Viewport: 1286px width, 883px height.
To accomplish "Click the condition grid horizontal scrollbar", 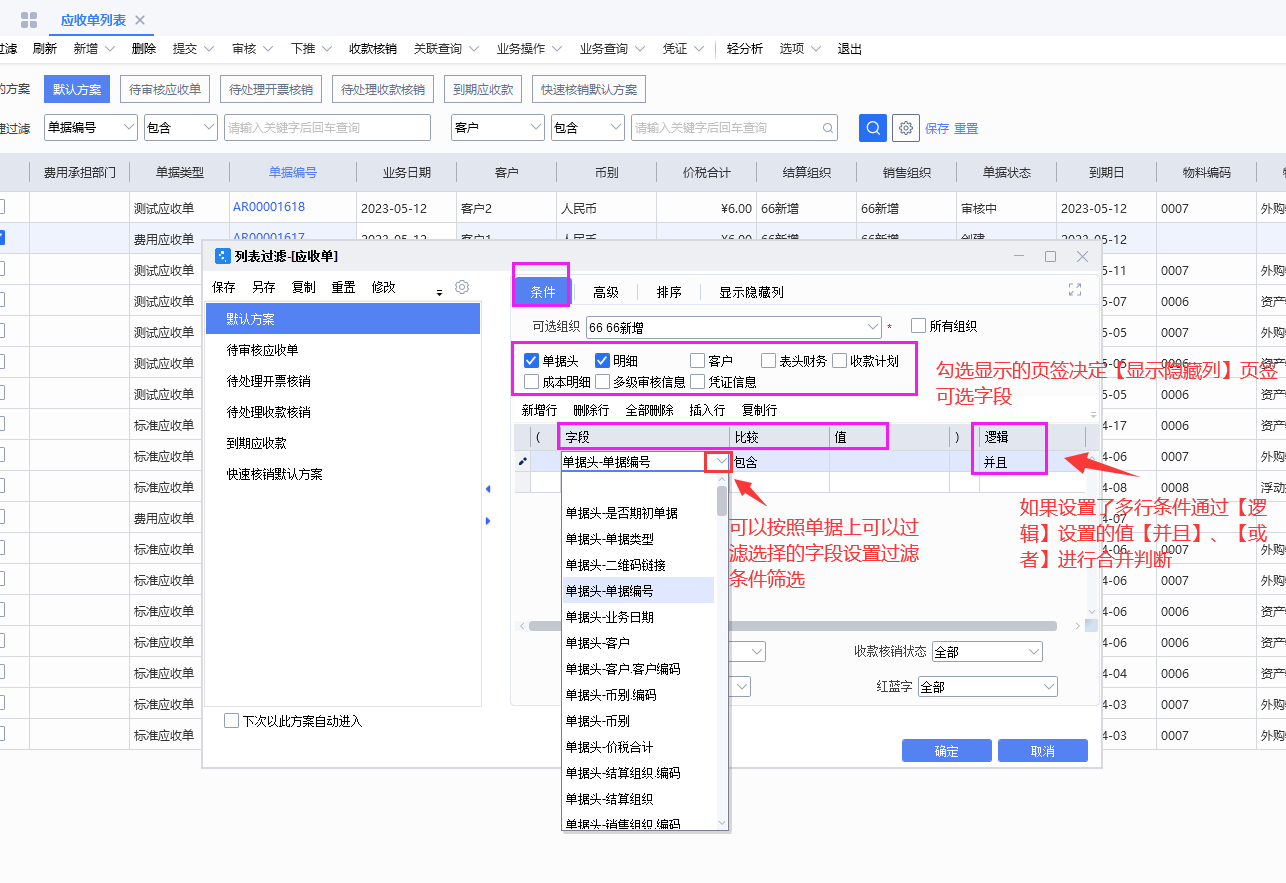I will click(x=793, y=626).
